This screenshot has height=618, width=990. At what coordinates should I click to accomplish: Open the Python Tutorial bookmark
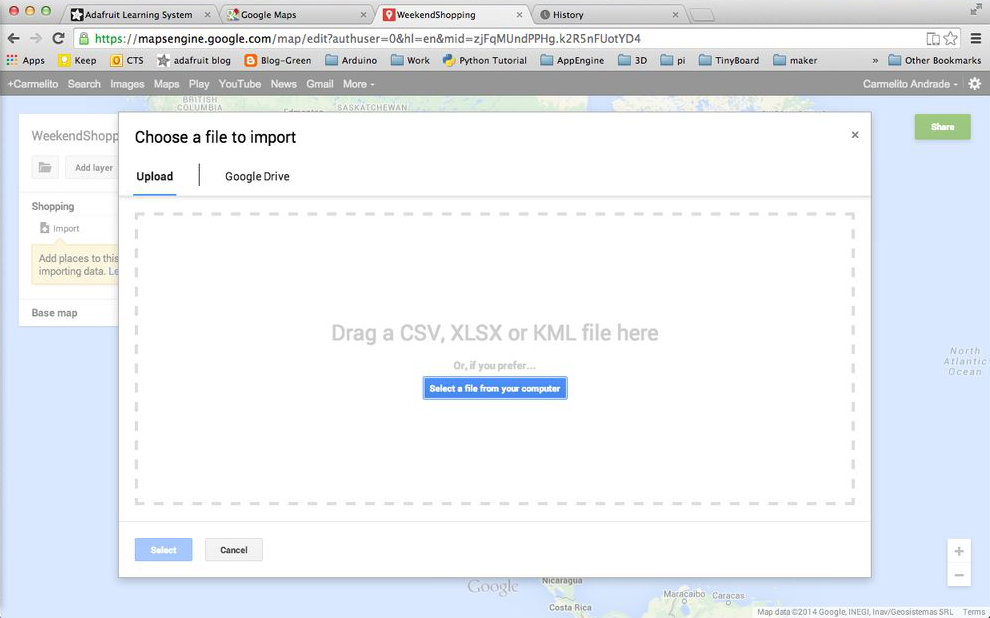tap(485, 61)
